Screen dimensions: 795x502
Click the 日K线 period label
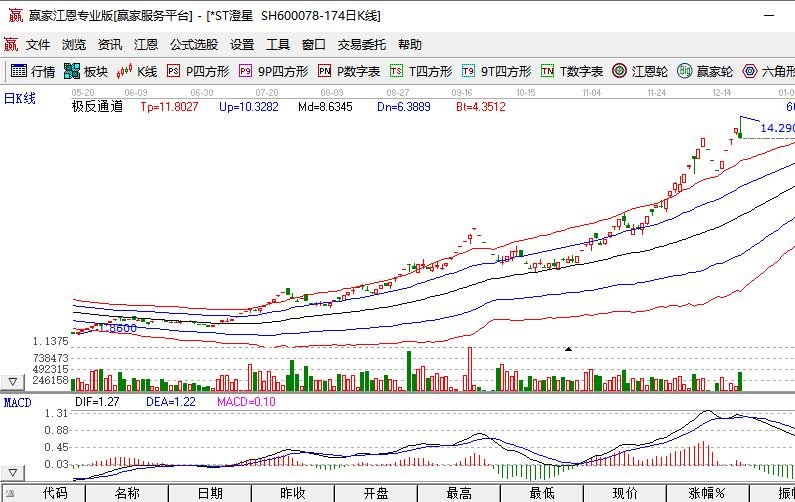click(x=20, y=98)
